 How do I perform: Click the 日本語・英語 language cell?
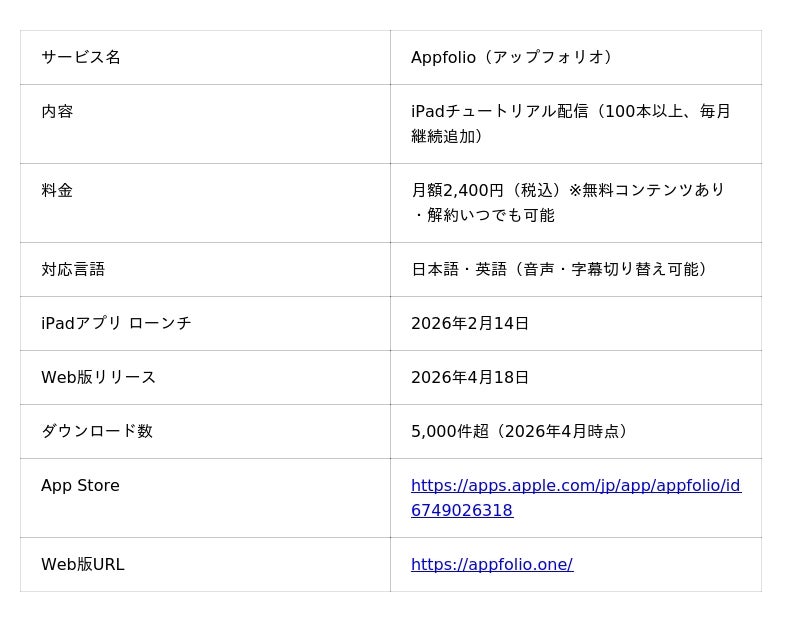click(562, 270)
